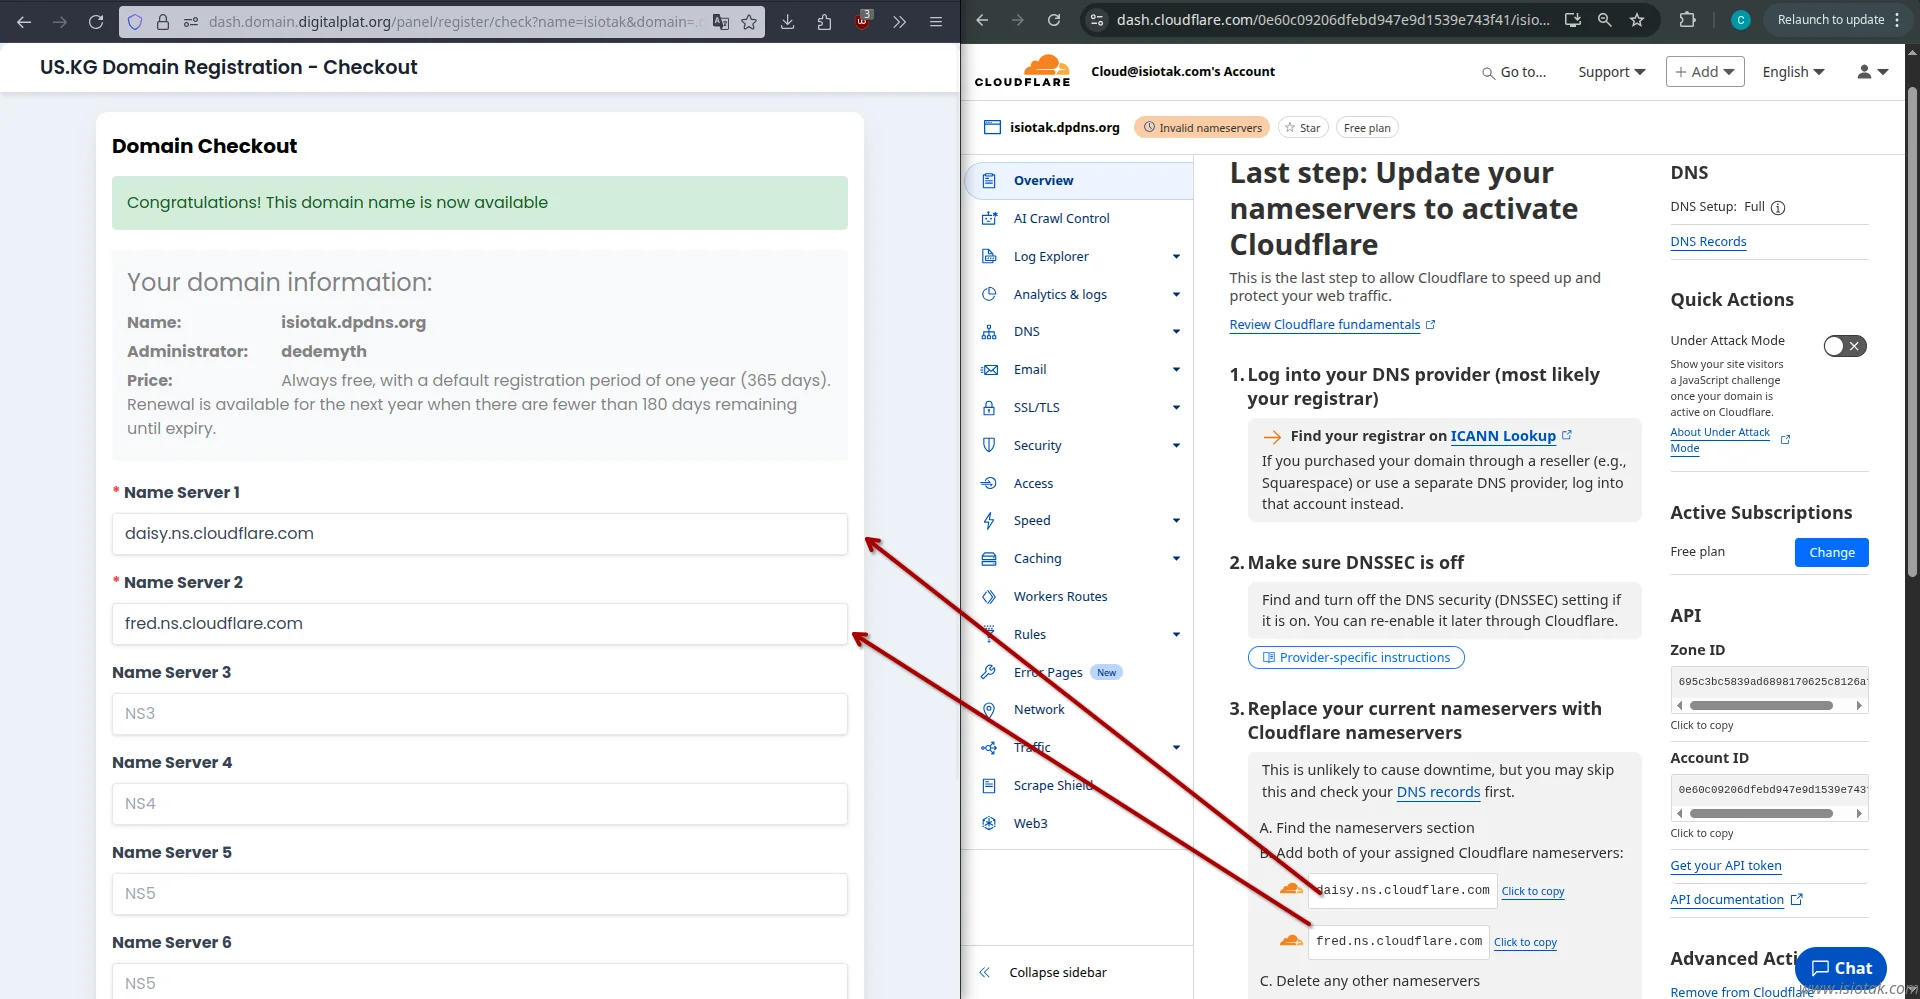Image resolution: width=1920 pixels, height=999 pixels.
Task: Expand DNS sidebar section
Action: pyautogui.click(x=1176, y=332)
